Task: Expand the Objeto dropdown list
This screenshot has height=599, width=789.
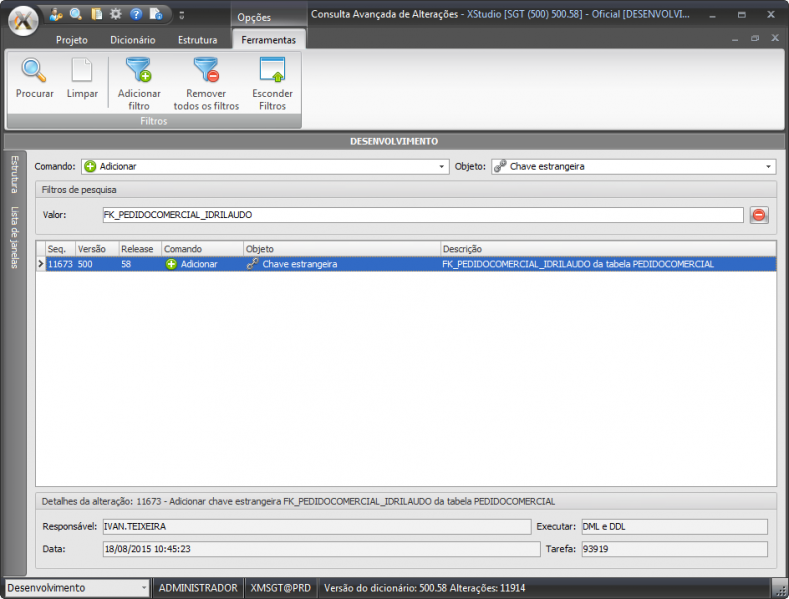Action: pos(768,167)
